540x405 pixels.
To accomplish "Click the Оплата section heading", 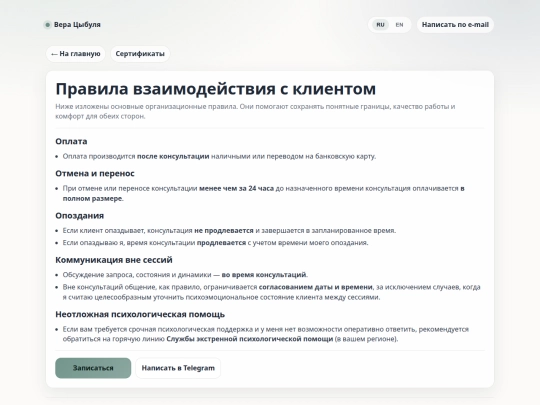I will pos(71,141).
